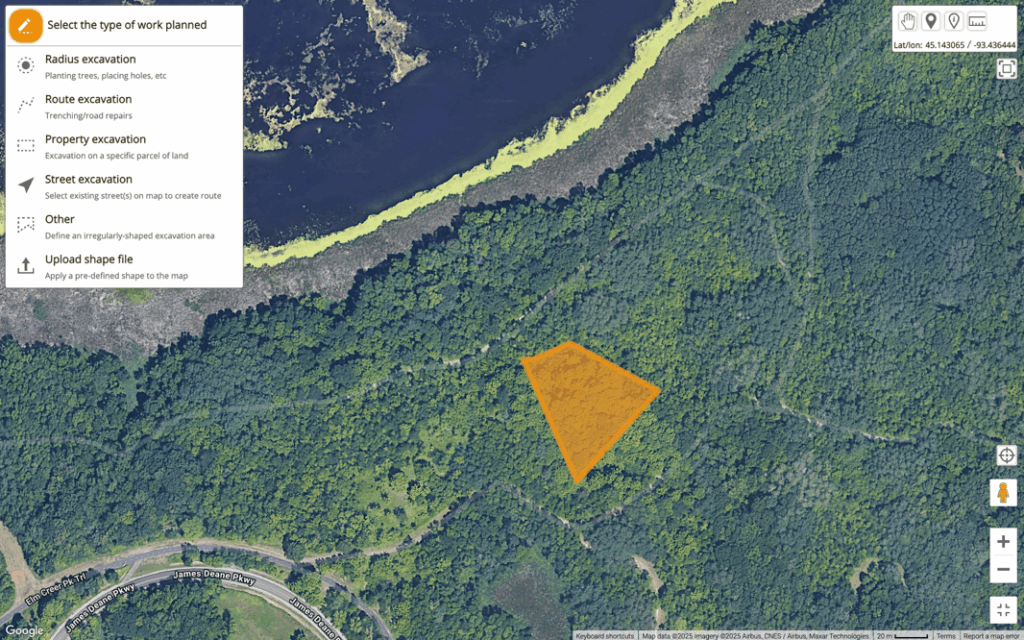Image resolution: width=1024 pixels, height=640 pixels.
Task: Select the solid location pin tool
Action: tap(931, 21)
